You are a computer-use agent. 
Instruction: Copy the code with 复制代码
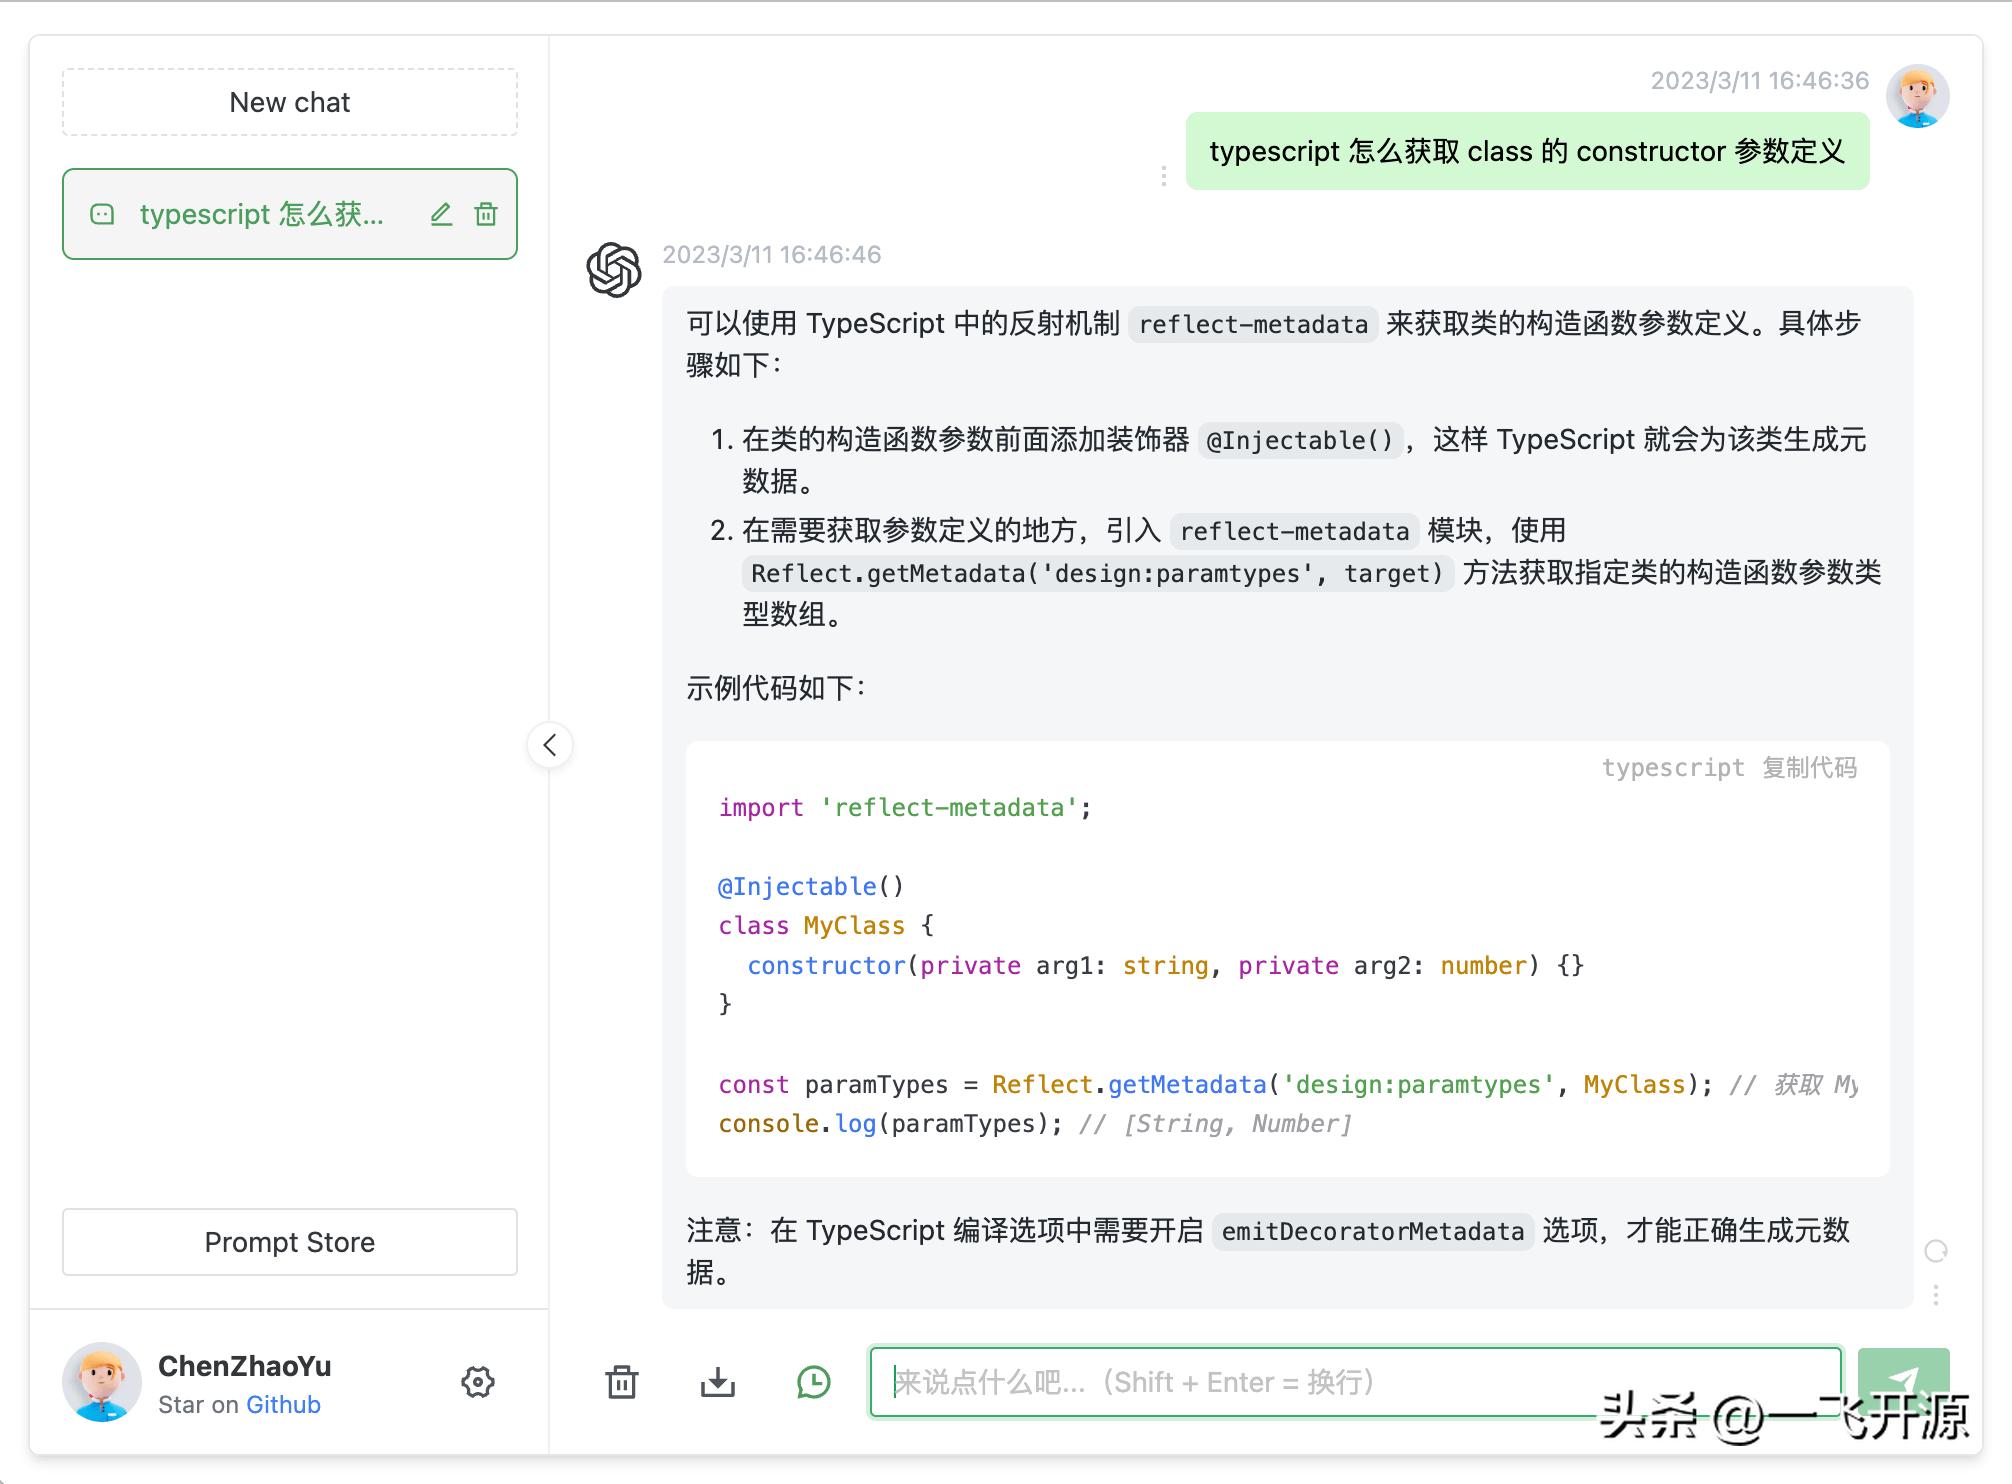tap(1806, 768)
